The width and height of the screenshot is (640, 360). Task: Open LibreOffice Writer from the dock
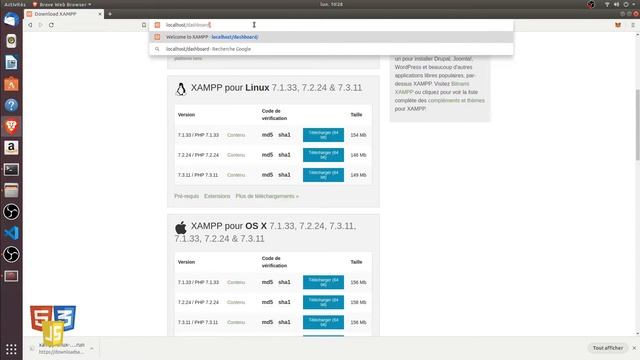pyautogui.click(x=11, y=62)
